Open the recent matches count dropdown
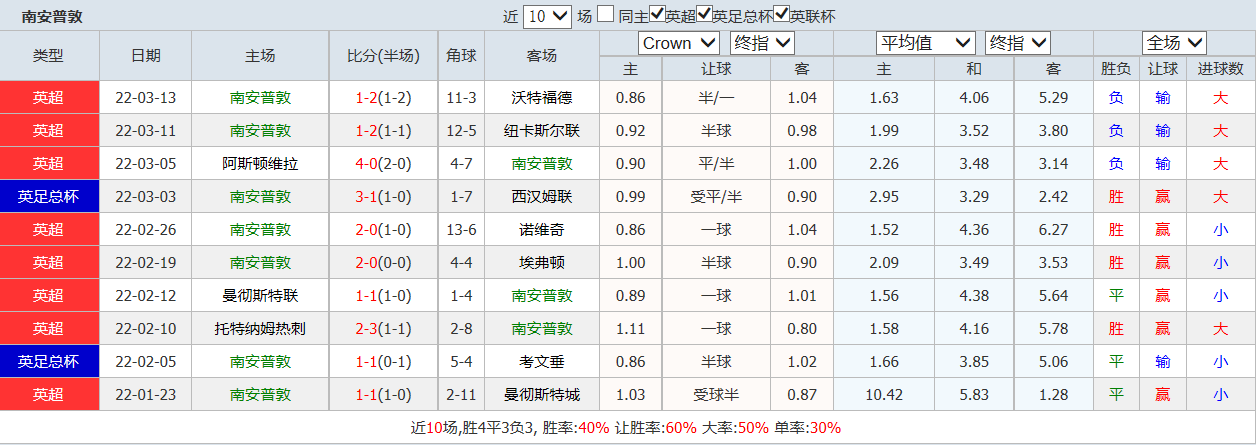This screenshot has height=445, width=1257. 547,16
